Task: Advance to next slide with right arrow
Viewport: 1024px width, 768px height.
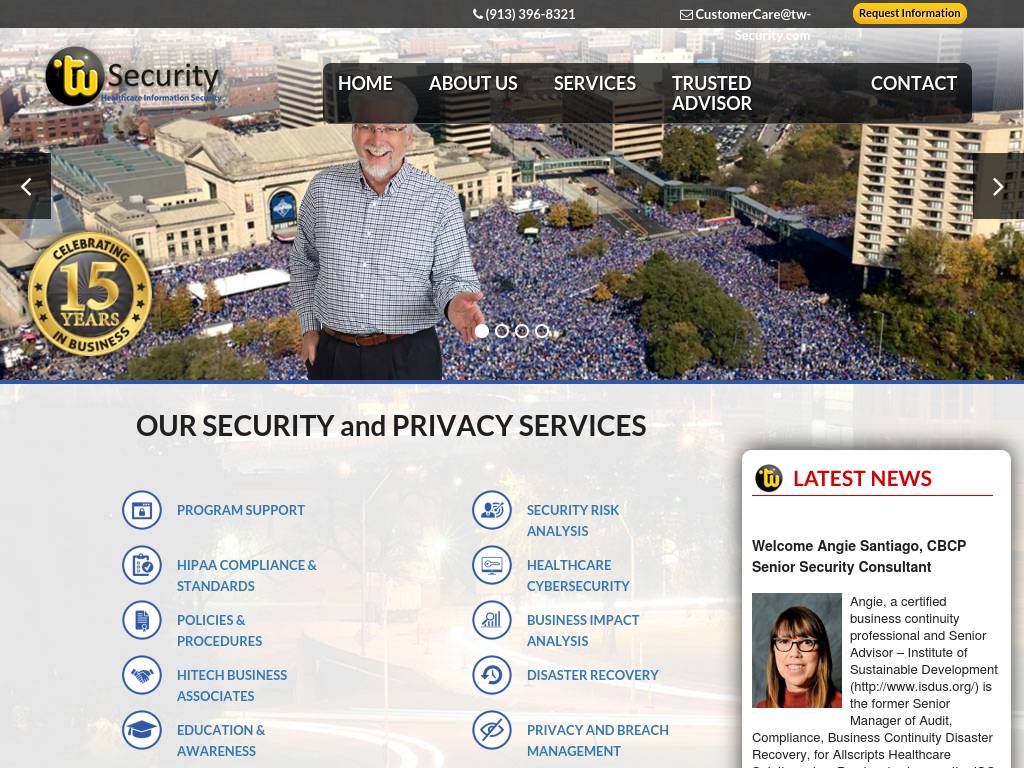Action: (x=998, y=187)
